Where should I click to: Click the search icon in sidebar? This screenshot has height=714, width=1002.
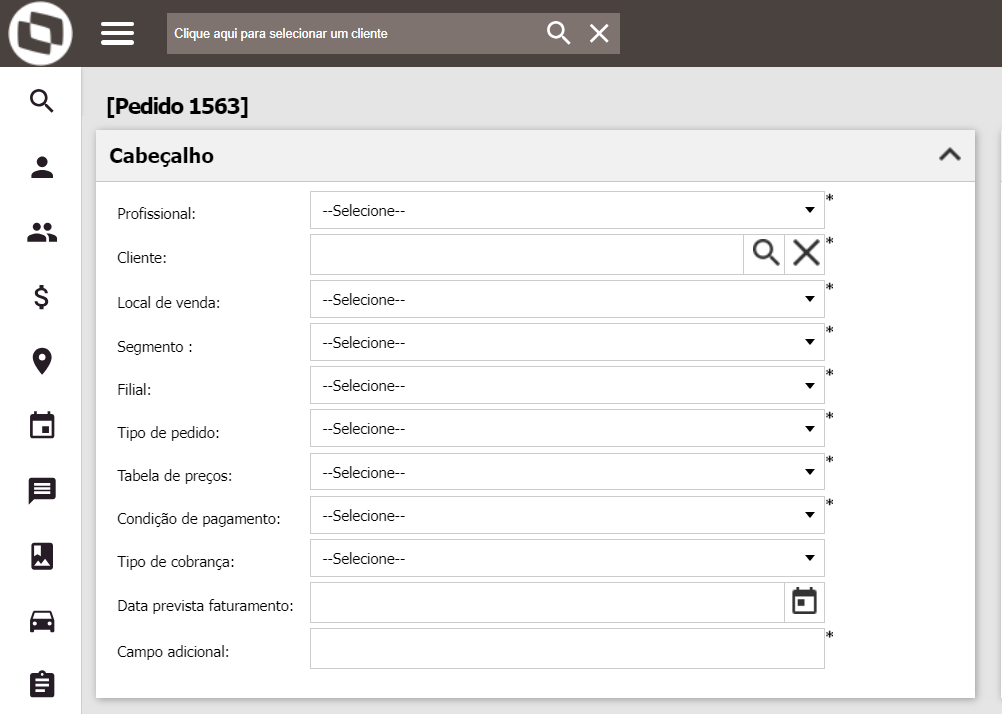click(x=41, y=100)
